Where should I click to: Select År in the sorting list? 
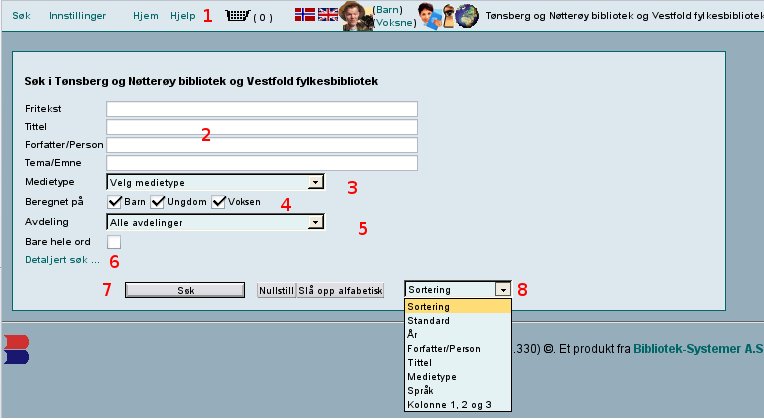point(458,335)
